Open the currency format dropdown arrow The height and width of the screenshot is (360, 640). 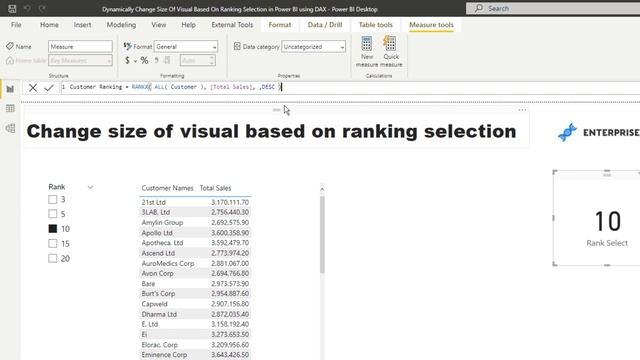135,61
